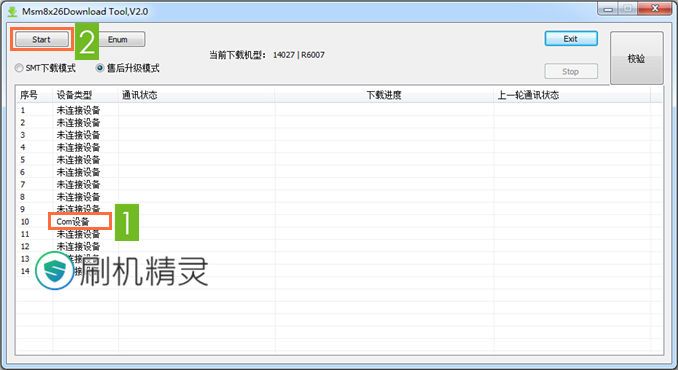Click sequence number 14 cell
The height and width of the screenshot is (370, 678).
(x=25, y=271)
